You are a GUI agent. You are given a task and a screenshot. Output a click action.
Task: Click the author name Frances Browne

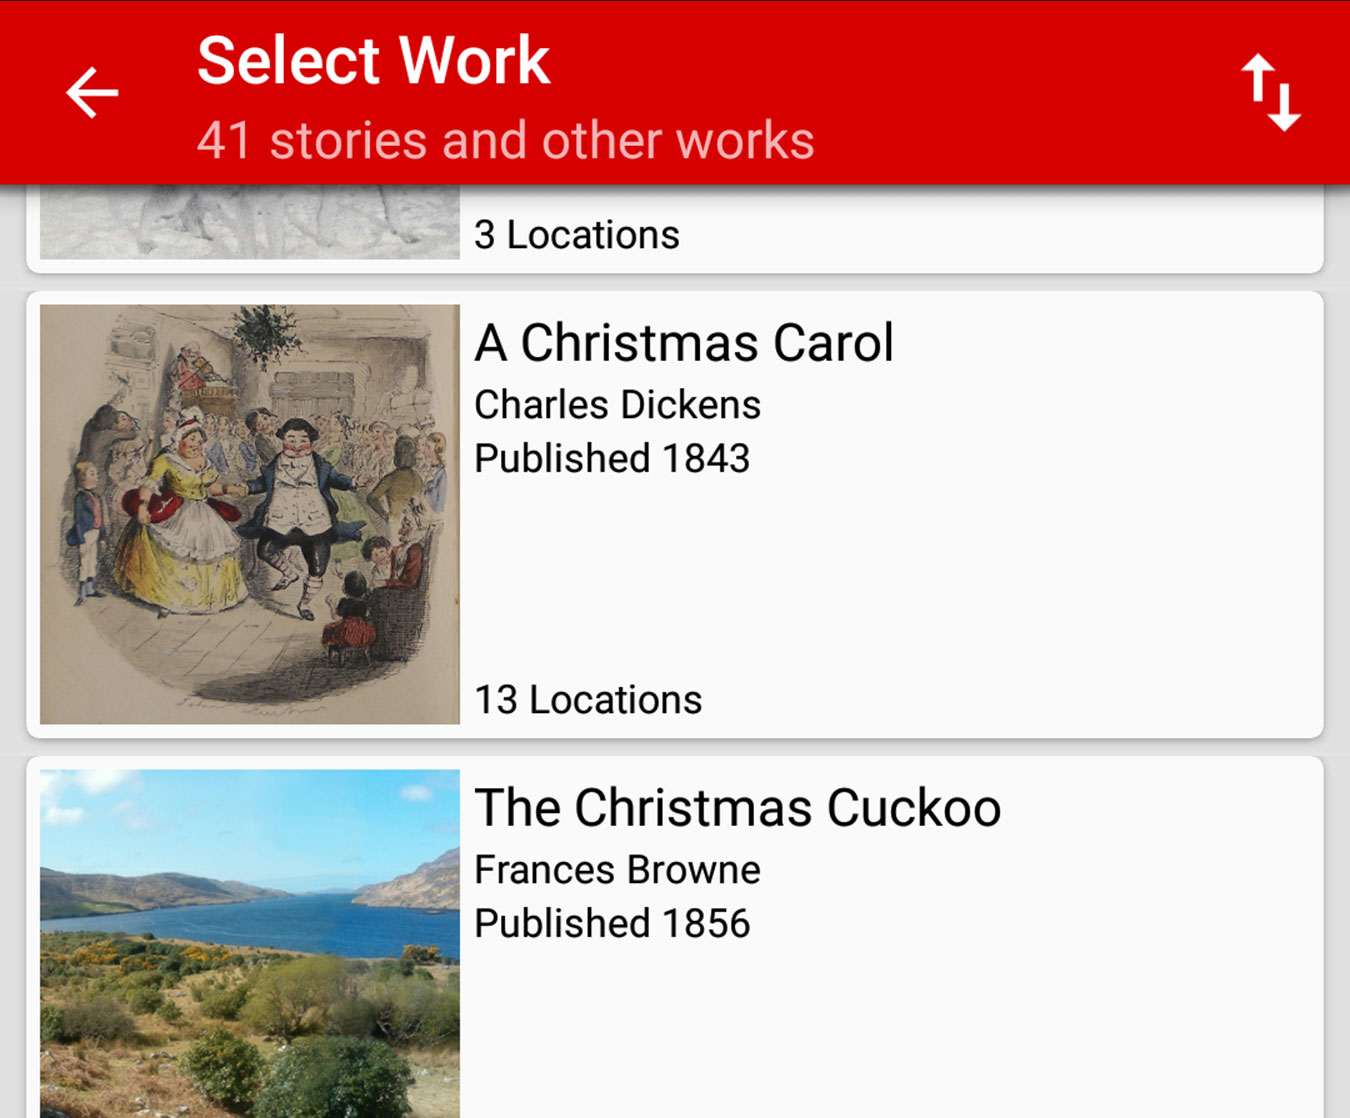[617, 870]
